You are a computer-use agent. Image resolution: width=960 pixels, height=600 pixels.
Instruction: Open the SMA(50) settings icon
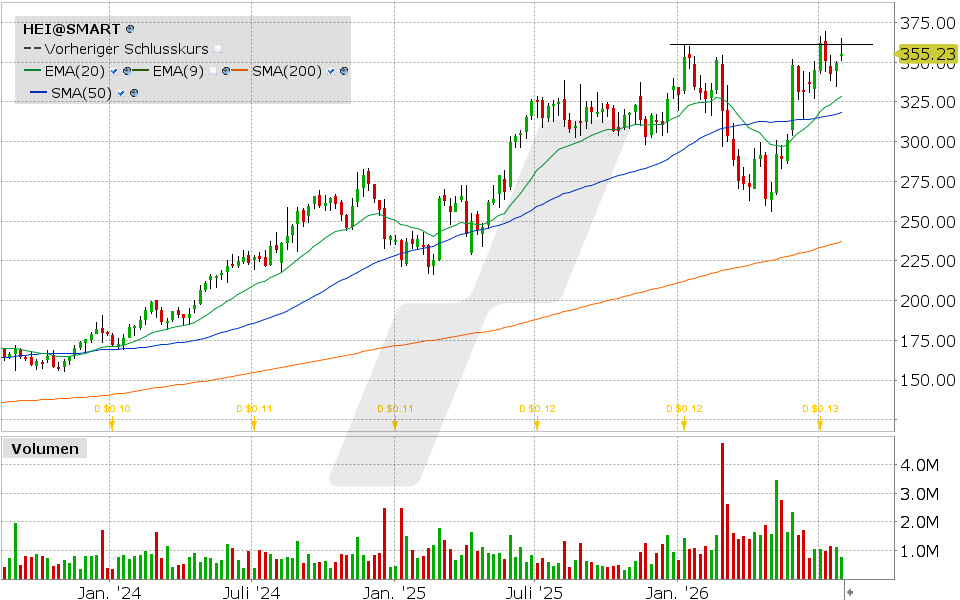(134, 93)
